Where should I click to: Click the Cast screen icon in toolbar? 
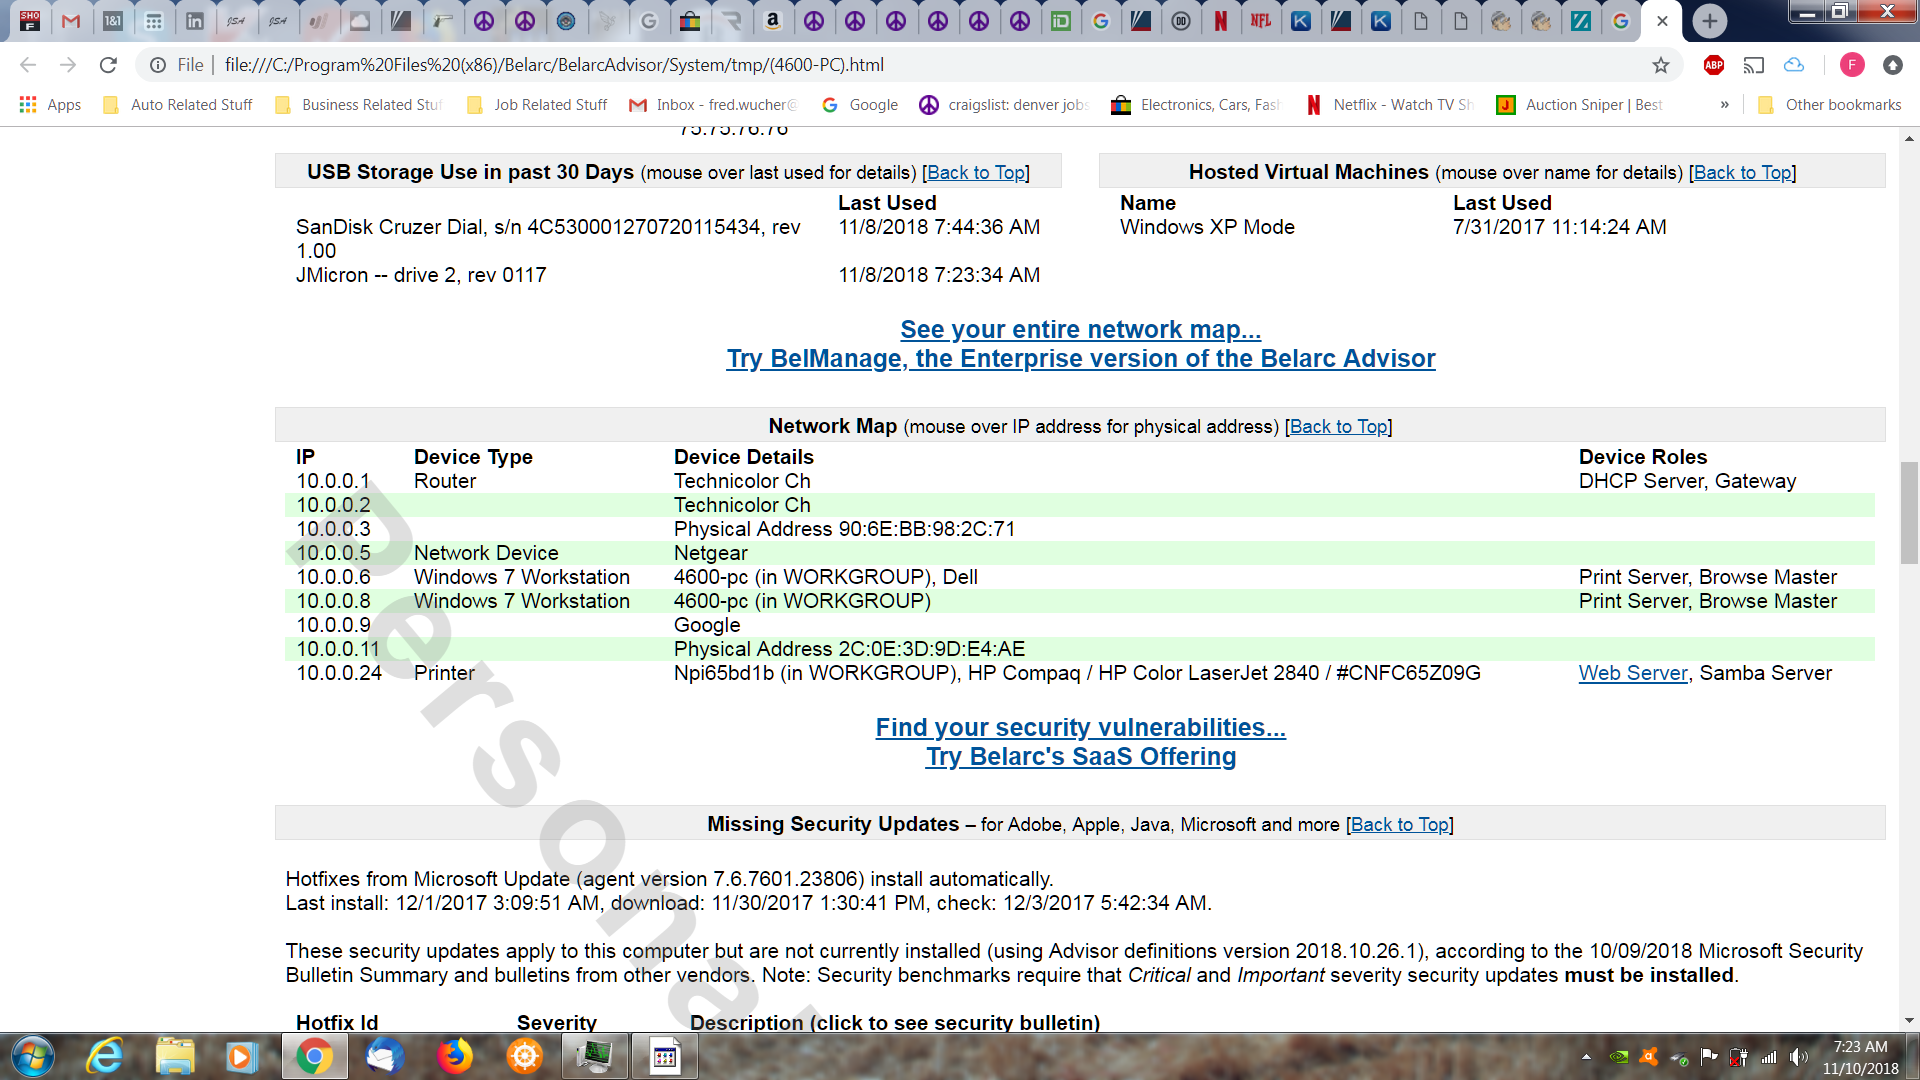pos(1754,65)
